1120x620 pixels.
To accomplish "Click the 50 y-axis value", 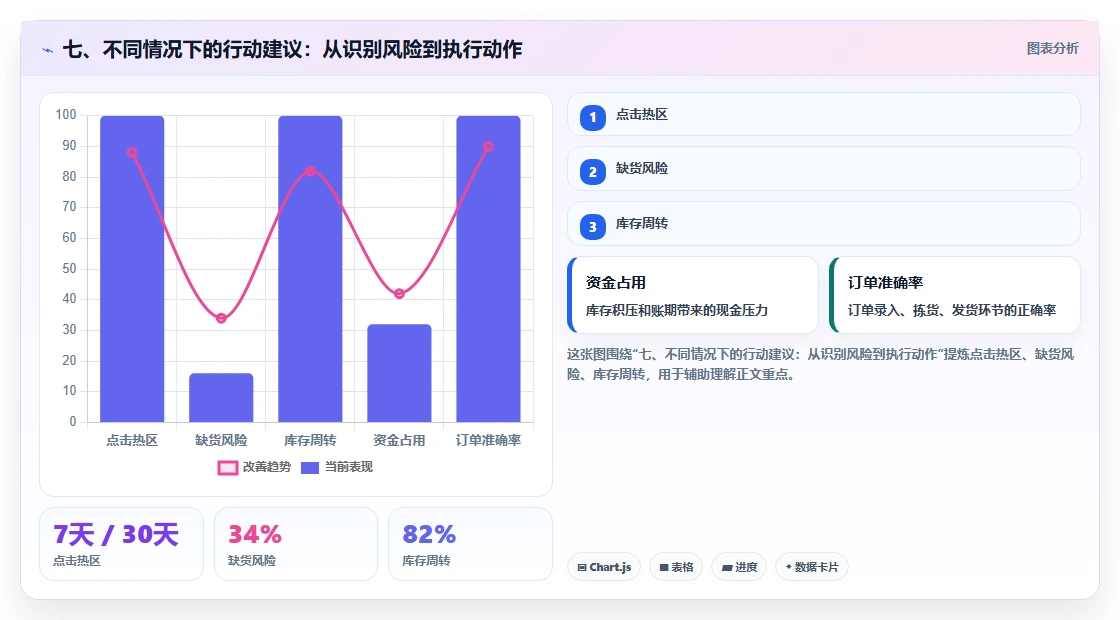I will 69,269.
